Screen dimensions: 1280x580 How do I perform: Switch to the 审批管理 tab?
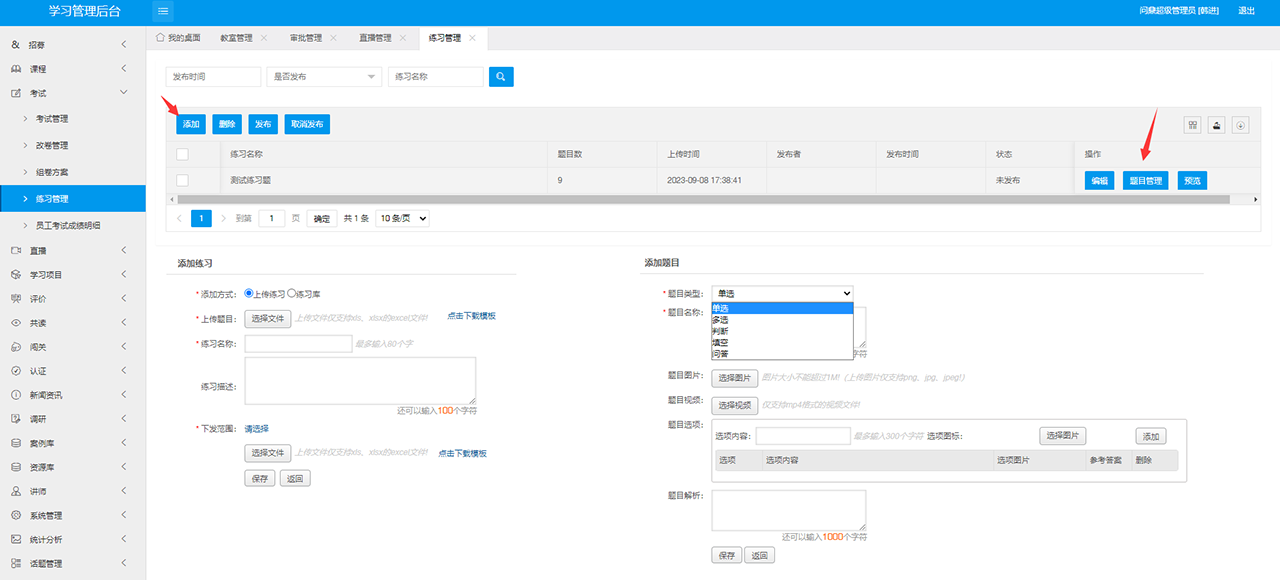point(305,38)
